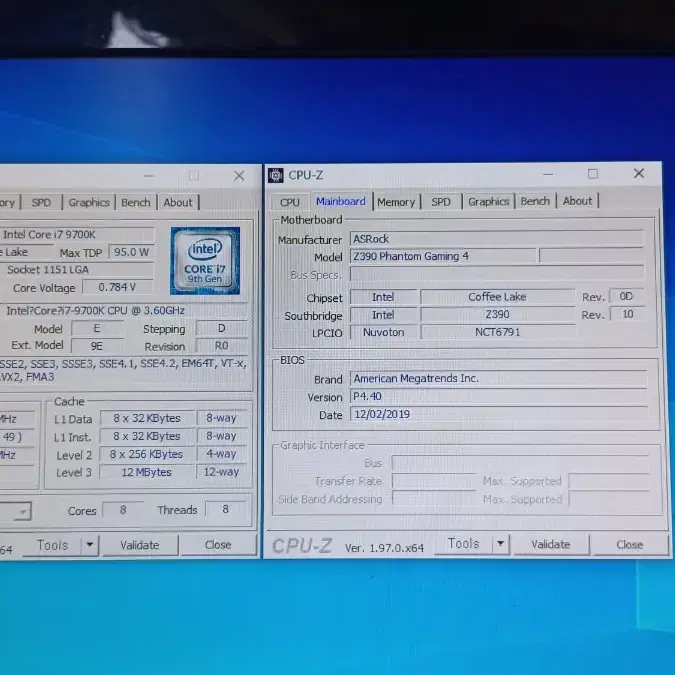Click Max TDP value 95.0 W

(x=131, y=252)
